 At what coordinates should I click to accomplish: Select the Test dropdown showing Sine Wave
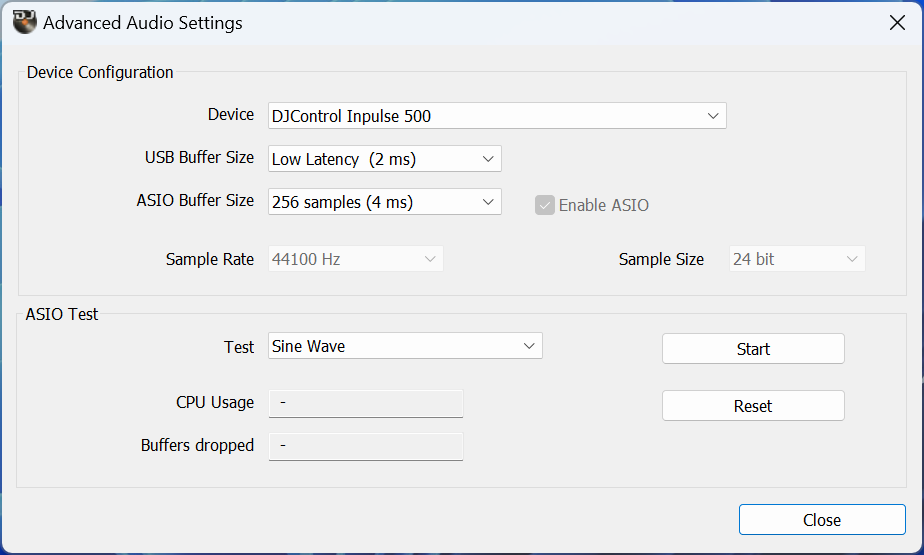click(405, 346)
